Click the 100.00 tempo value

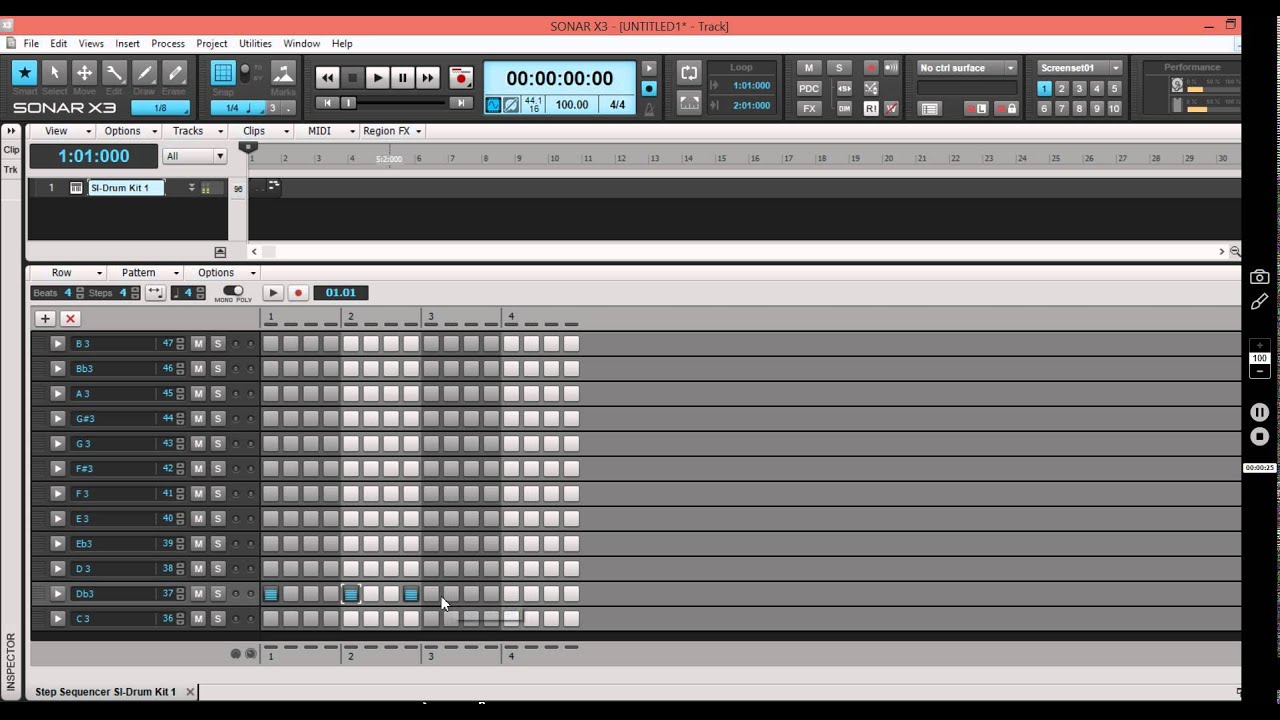571,105
